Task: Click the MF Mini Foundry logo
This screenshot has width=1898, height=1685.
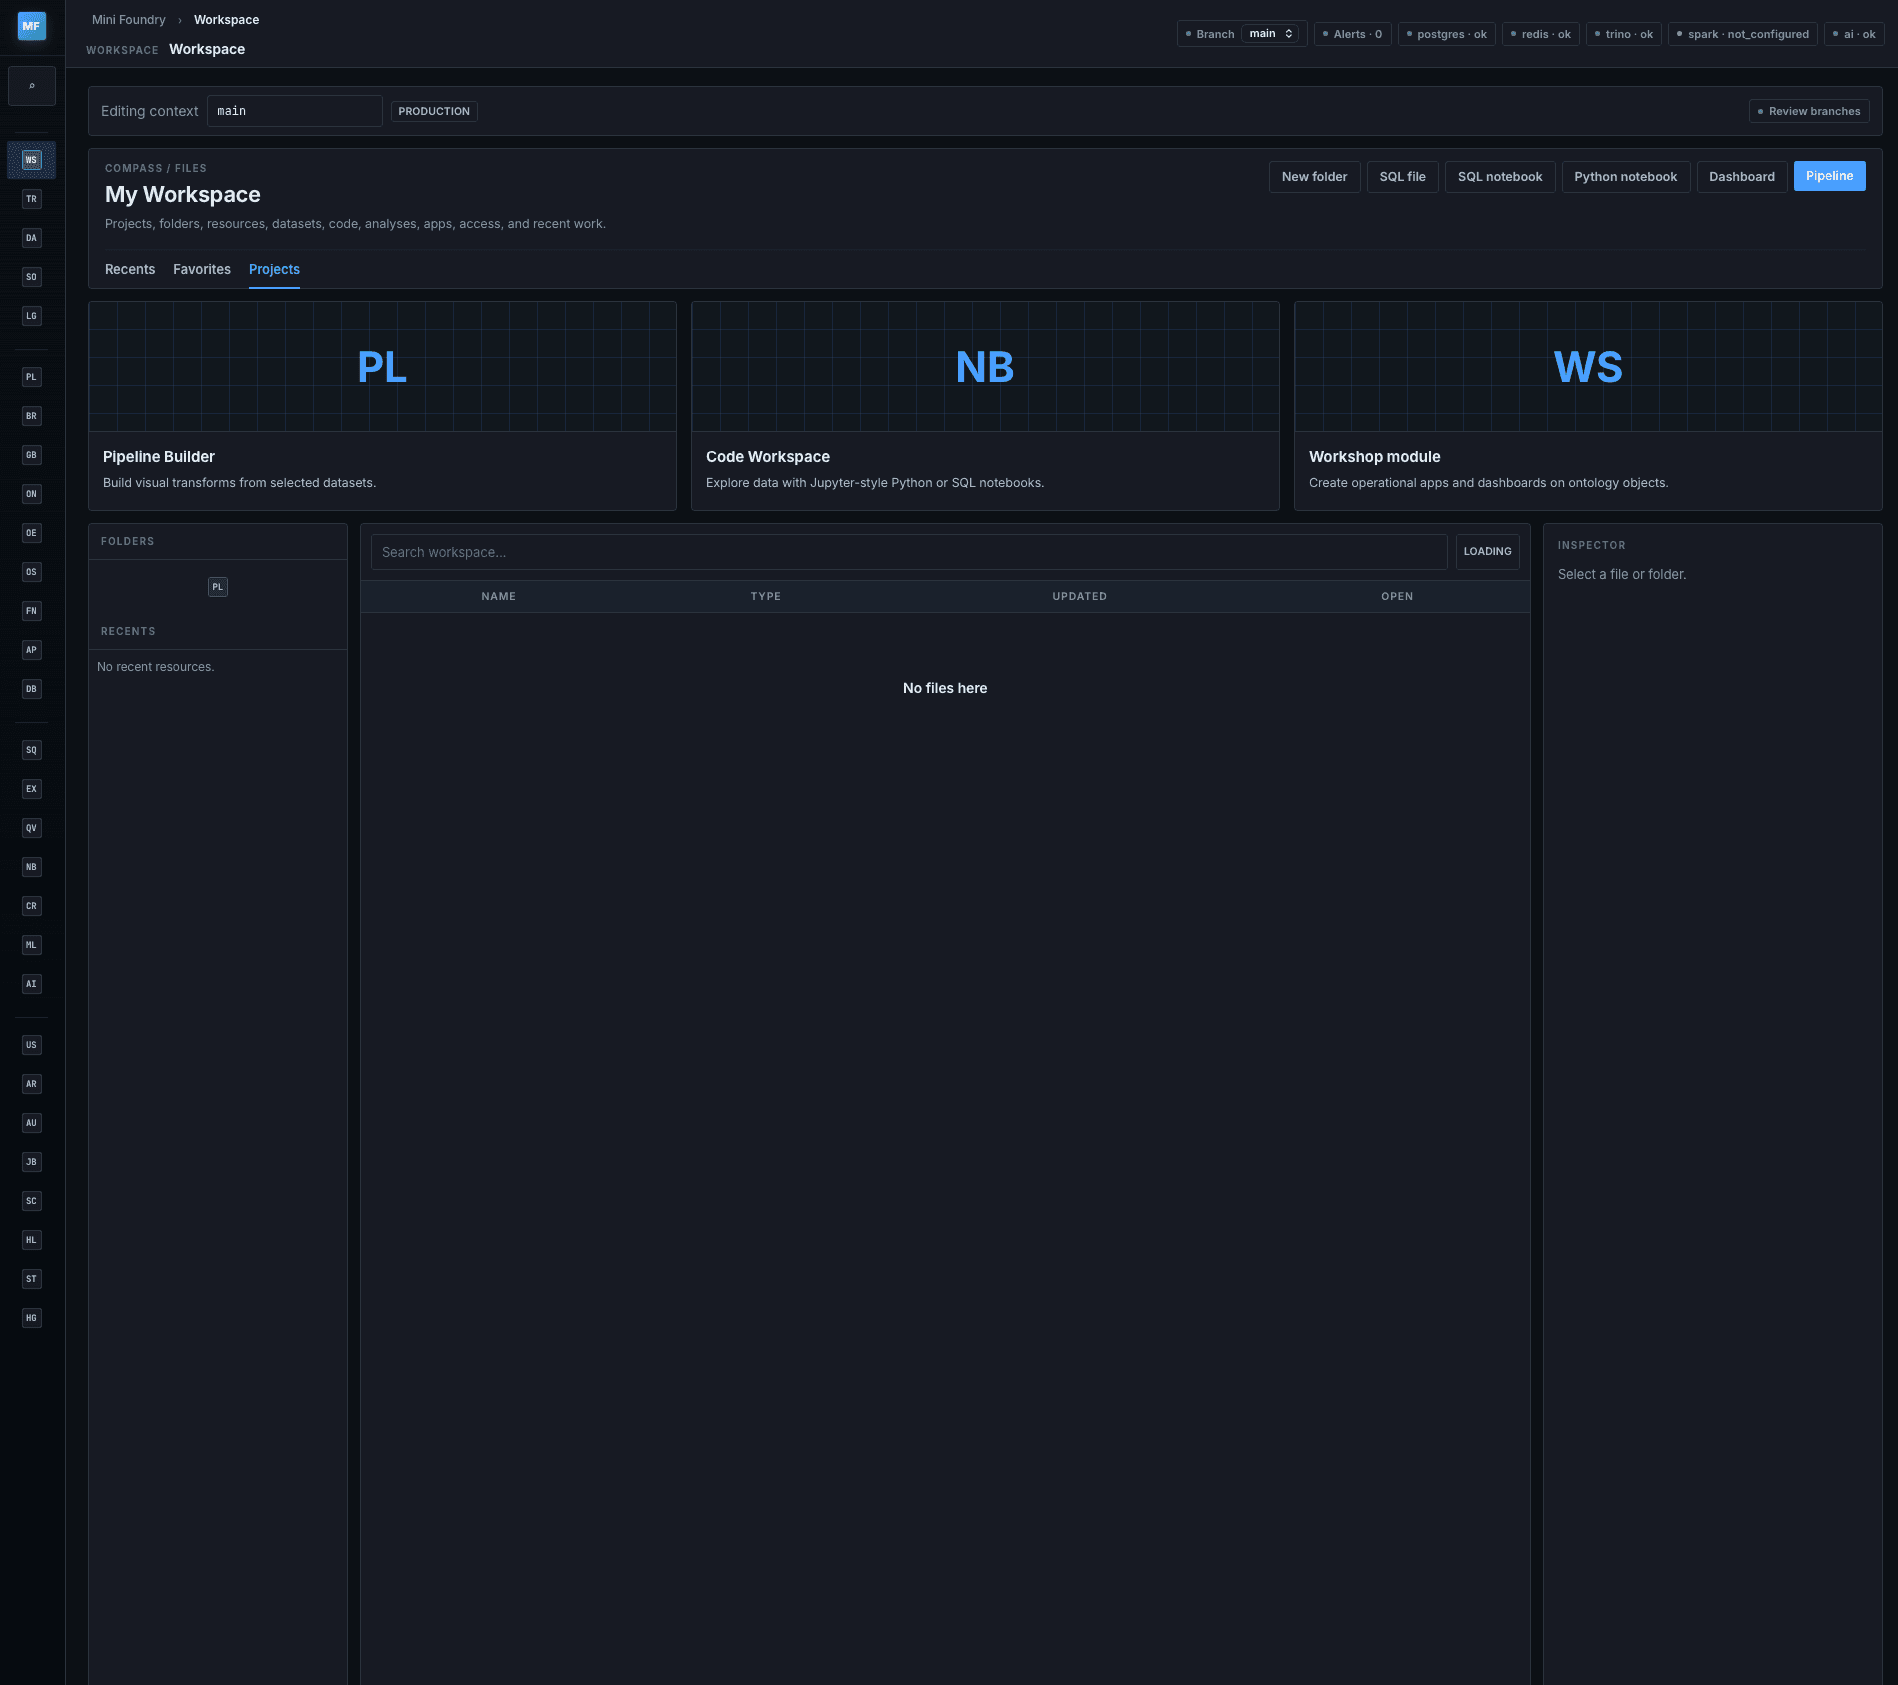Action: 32,26
